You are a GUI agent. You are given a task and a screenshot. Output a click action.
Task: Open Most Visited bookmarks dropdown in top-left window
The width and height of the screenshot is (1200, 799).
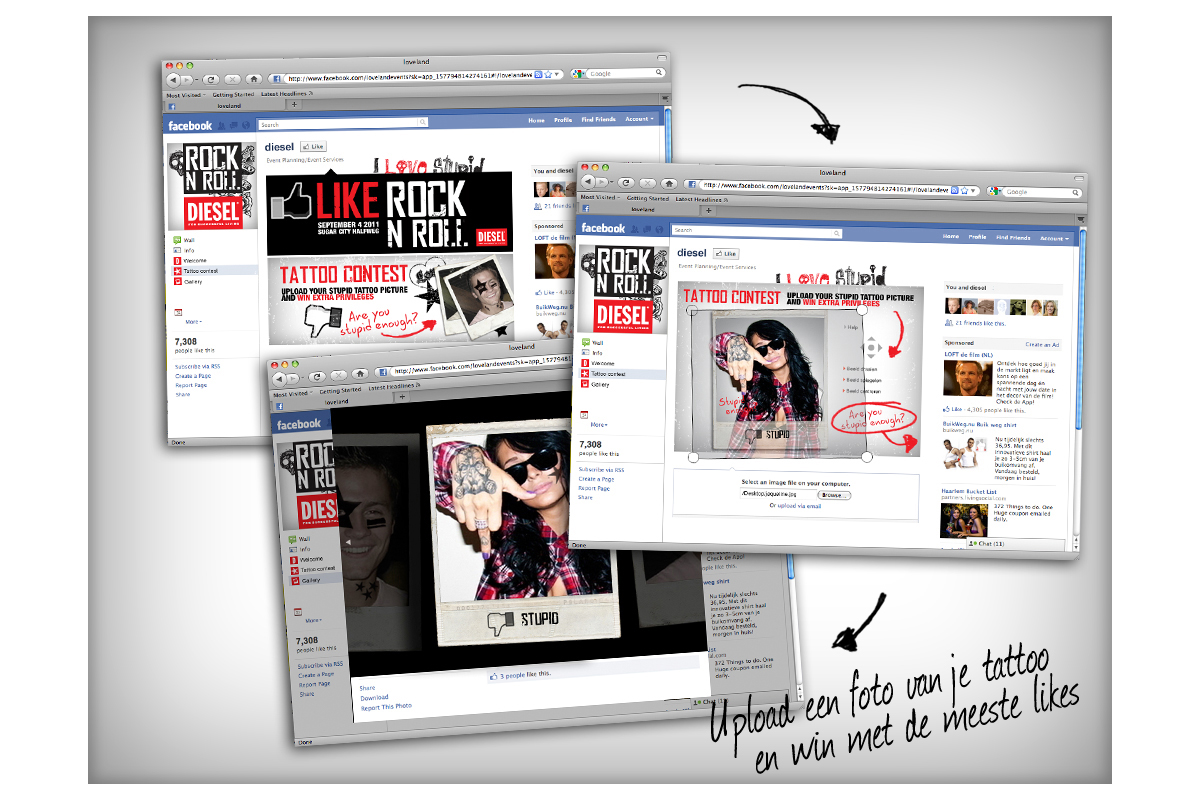(x=185, y=93)
